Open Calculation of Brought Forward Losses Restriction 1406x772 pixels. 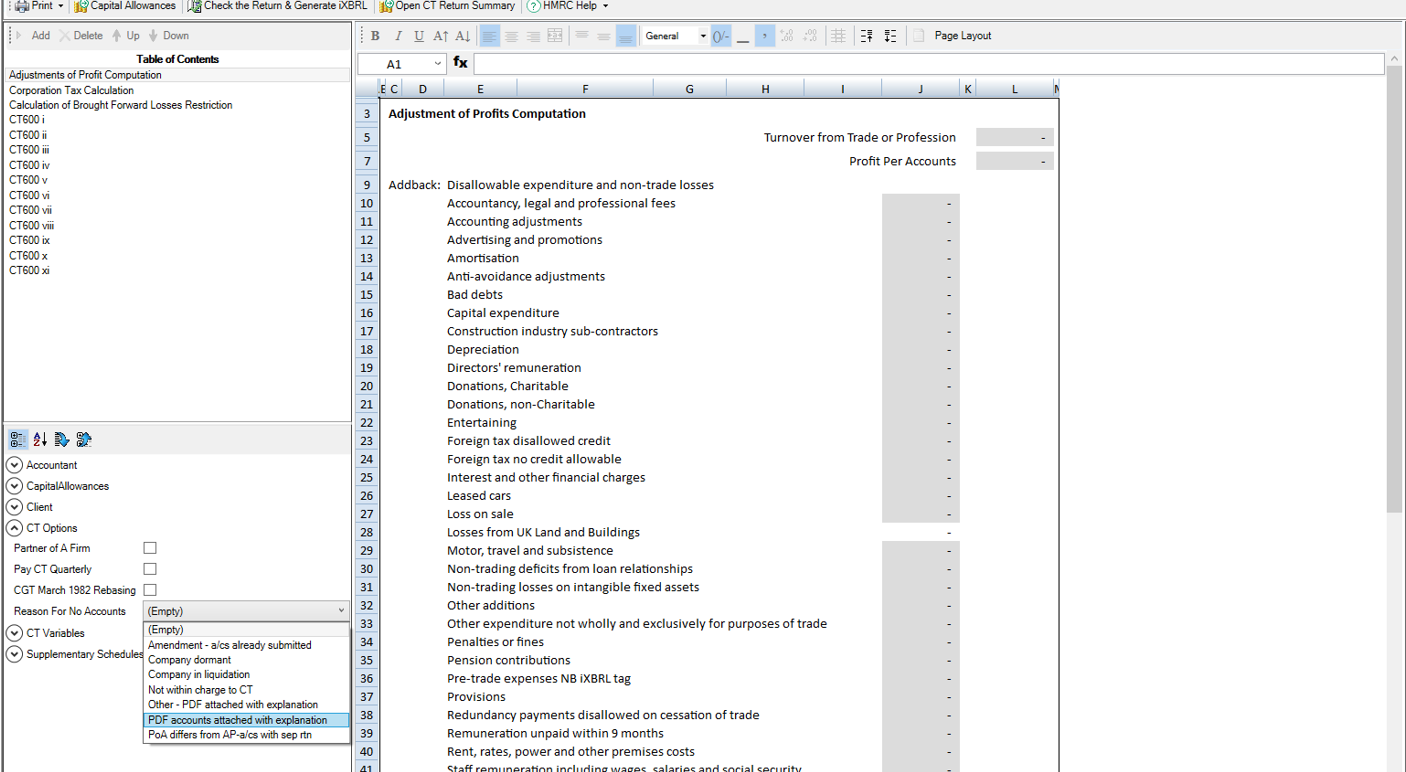point(121,105)
